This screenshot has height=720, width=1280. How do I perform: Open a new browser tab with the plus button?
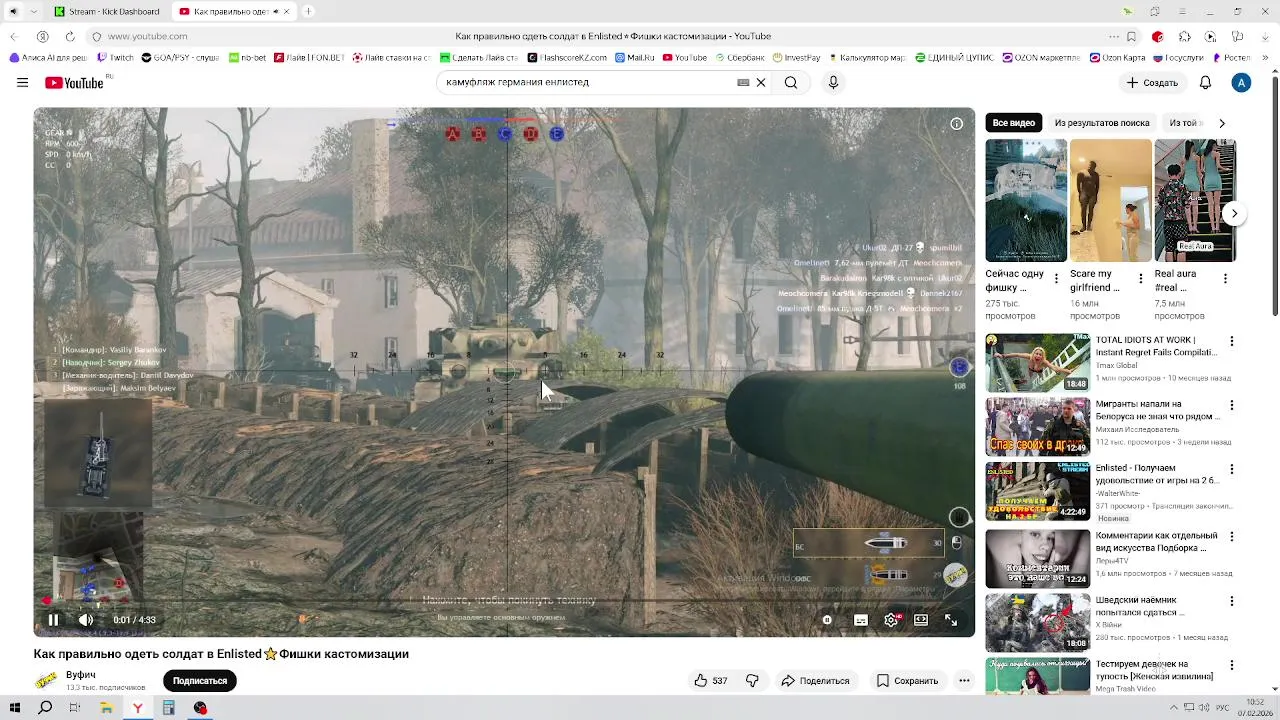pos(308,11)
